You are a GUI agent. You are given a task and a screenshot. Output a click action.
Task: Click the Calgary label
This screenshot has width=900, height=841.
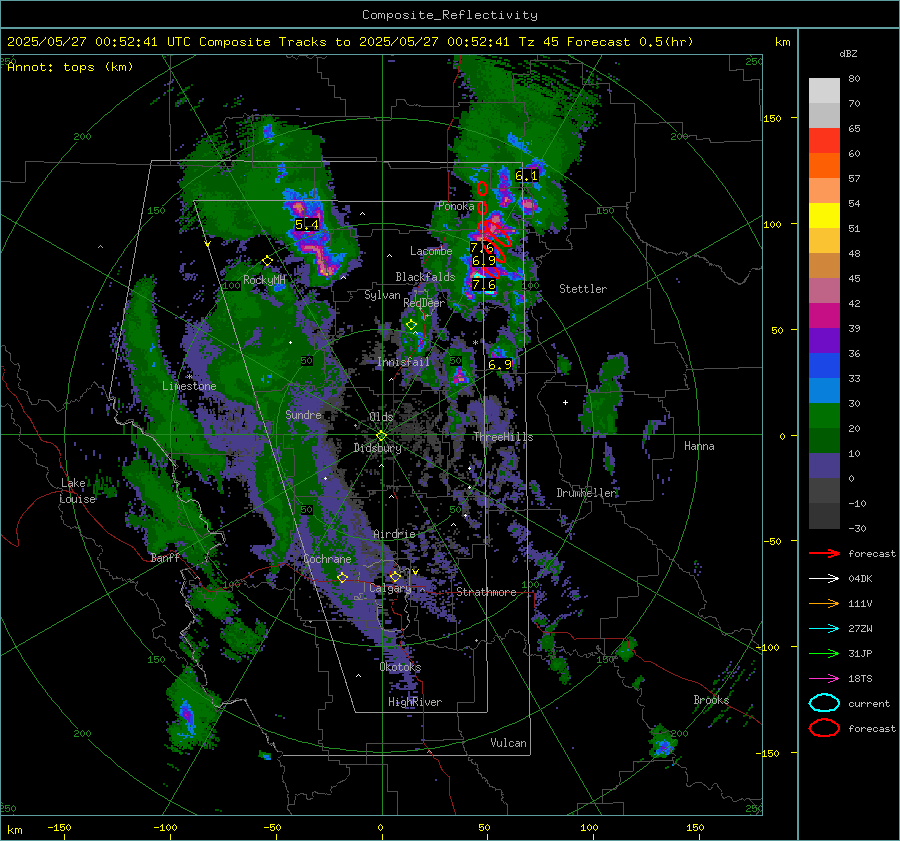click(390, 588)
